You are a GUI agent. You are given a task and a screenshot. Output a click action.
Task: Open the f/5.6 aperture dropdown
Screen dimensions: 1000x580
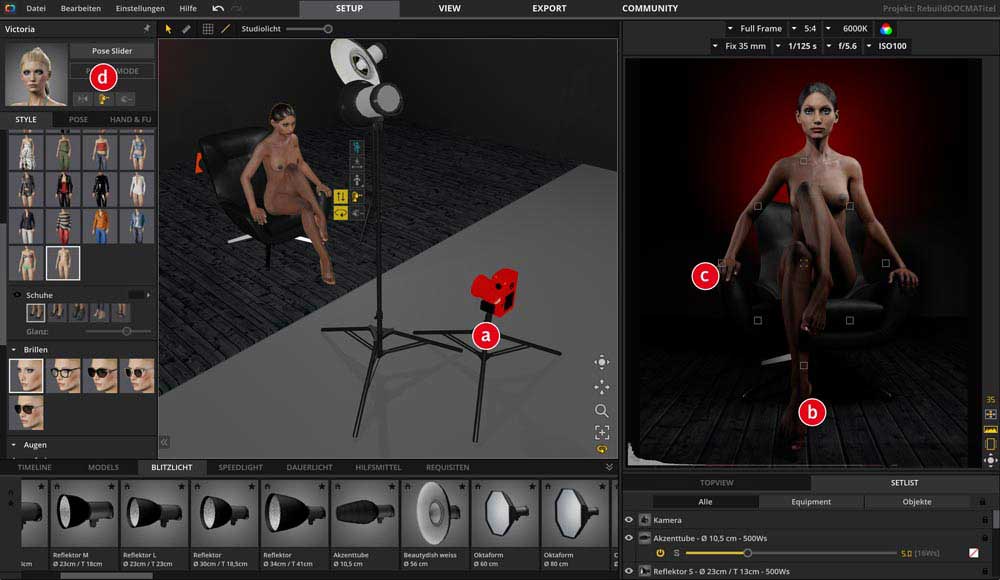(x=841, y=46)
